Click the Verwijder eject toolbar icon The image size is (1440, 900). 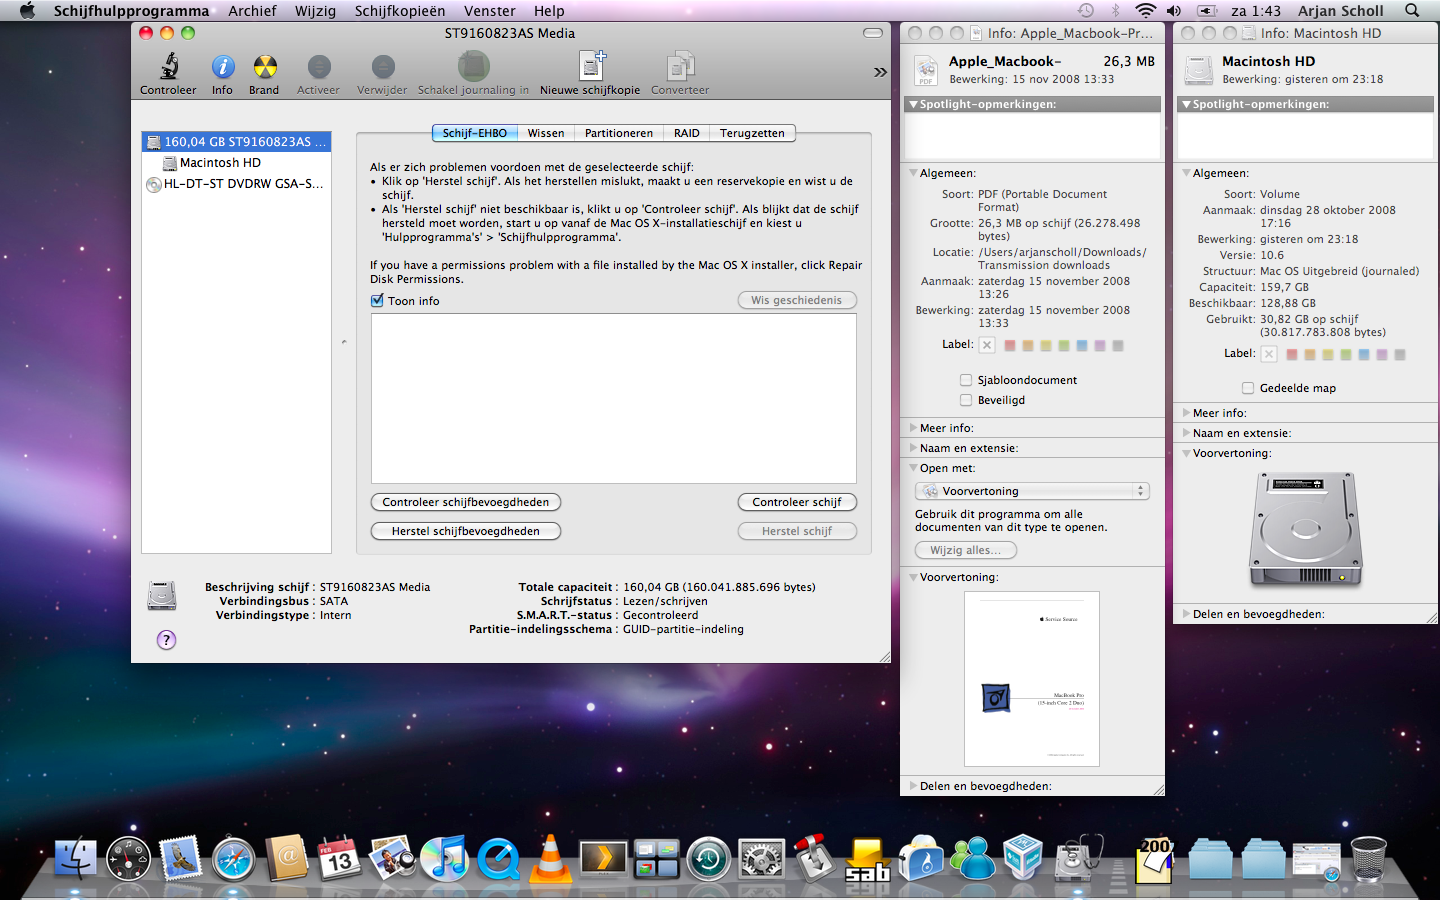point(382,67)
